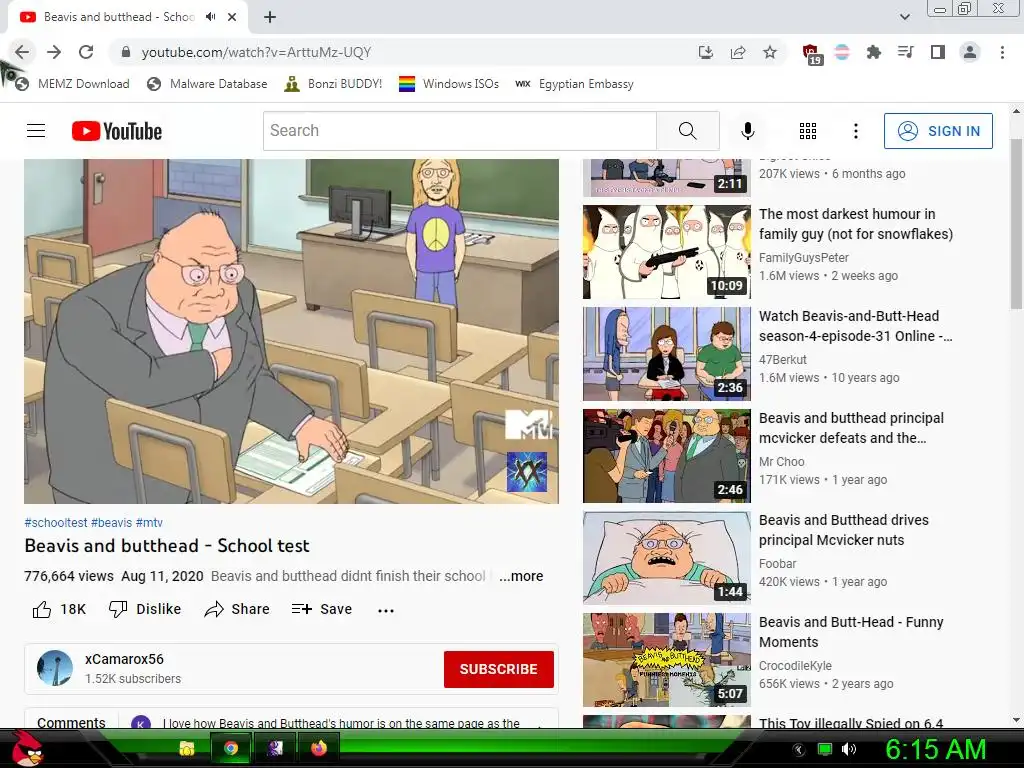Image resolution: width=1024 pixels, height=768 pixels.
Task: Open the file explorer taskbar icon
Action: [x=187, y=748]
